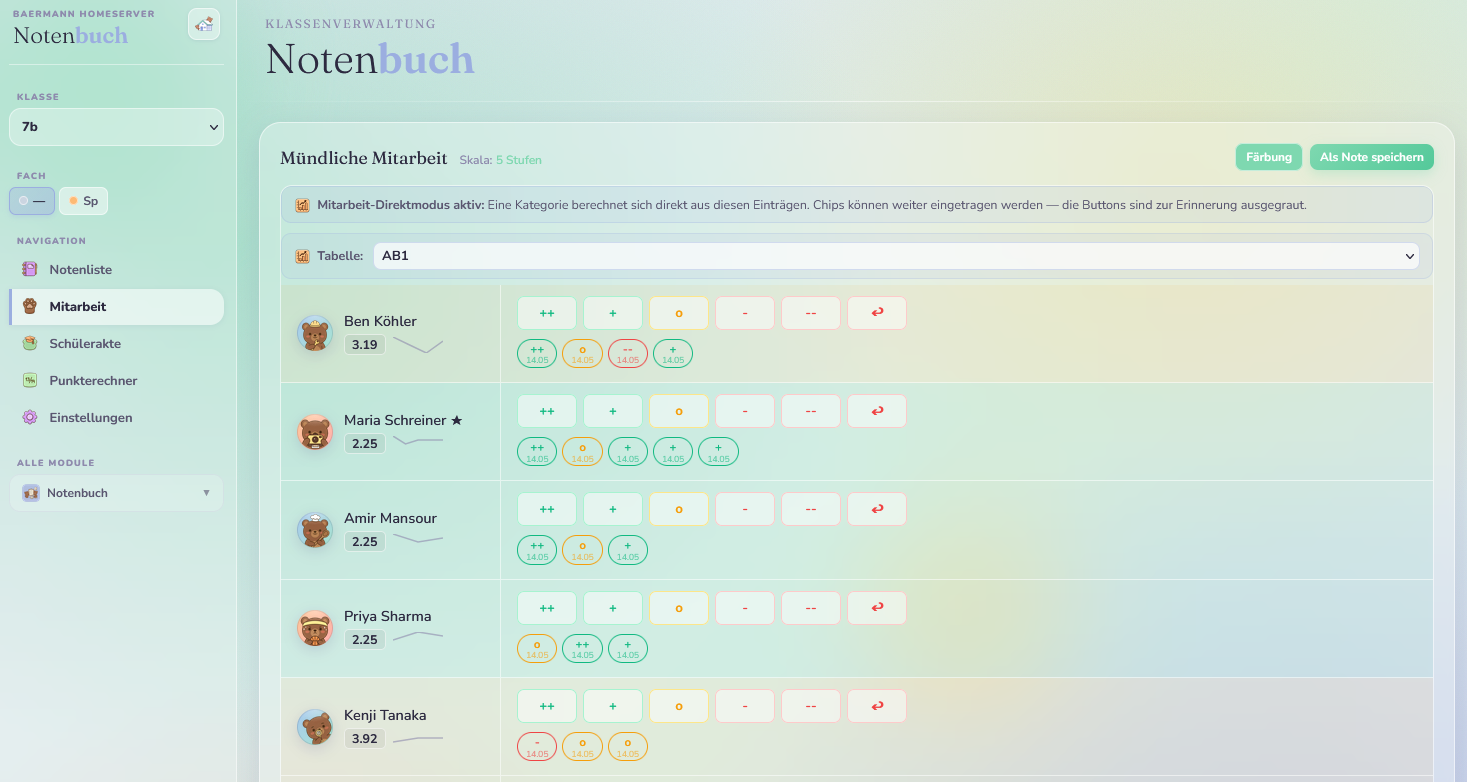
Task: Undo last entry for Kenji Tanaka
Action: (x=877, y=706)
